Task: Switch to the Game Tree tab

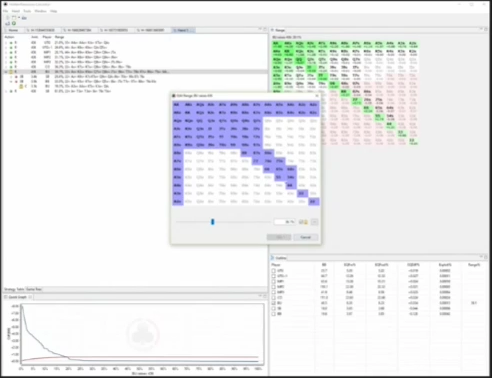Action: click(34, 289)
